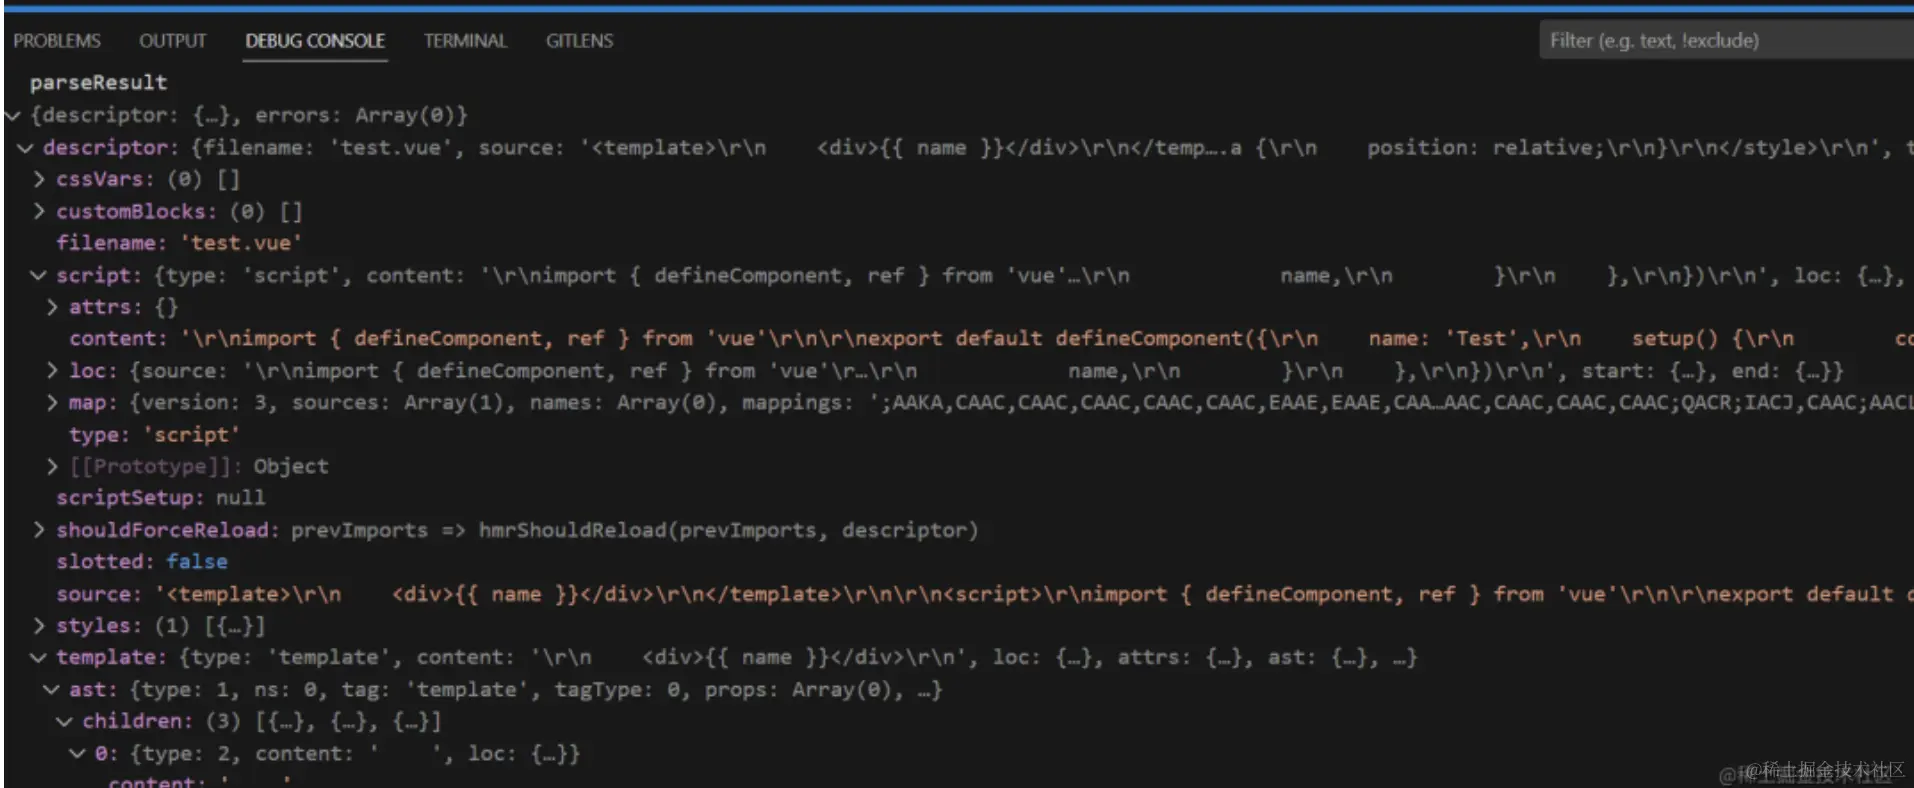Image resolution: width=1914 pixels, height=788 pixels.
Task: Collapse the template object chevron
Action: (x=39, y=658)
